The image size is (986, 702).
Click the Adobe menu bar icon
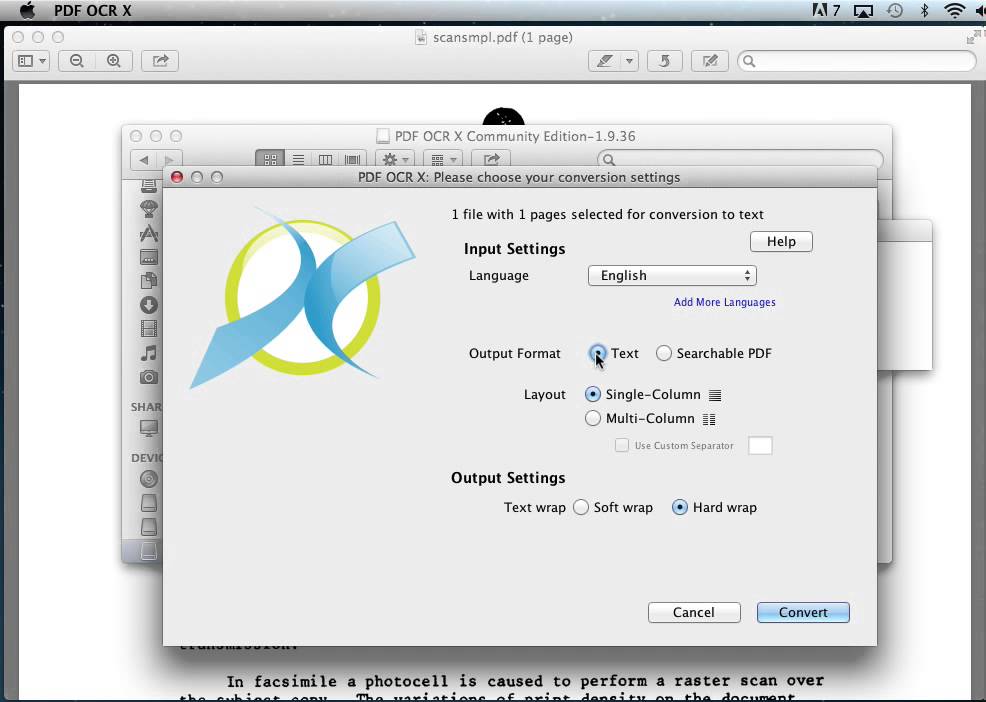[x=826, y=10]
